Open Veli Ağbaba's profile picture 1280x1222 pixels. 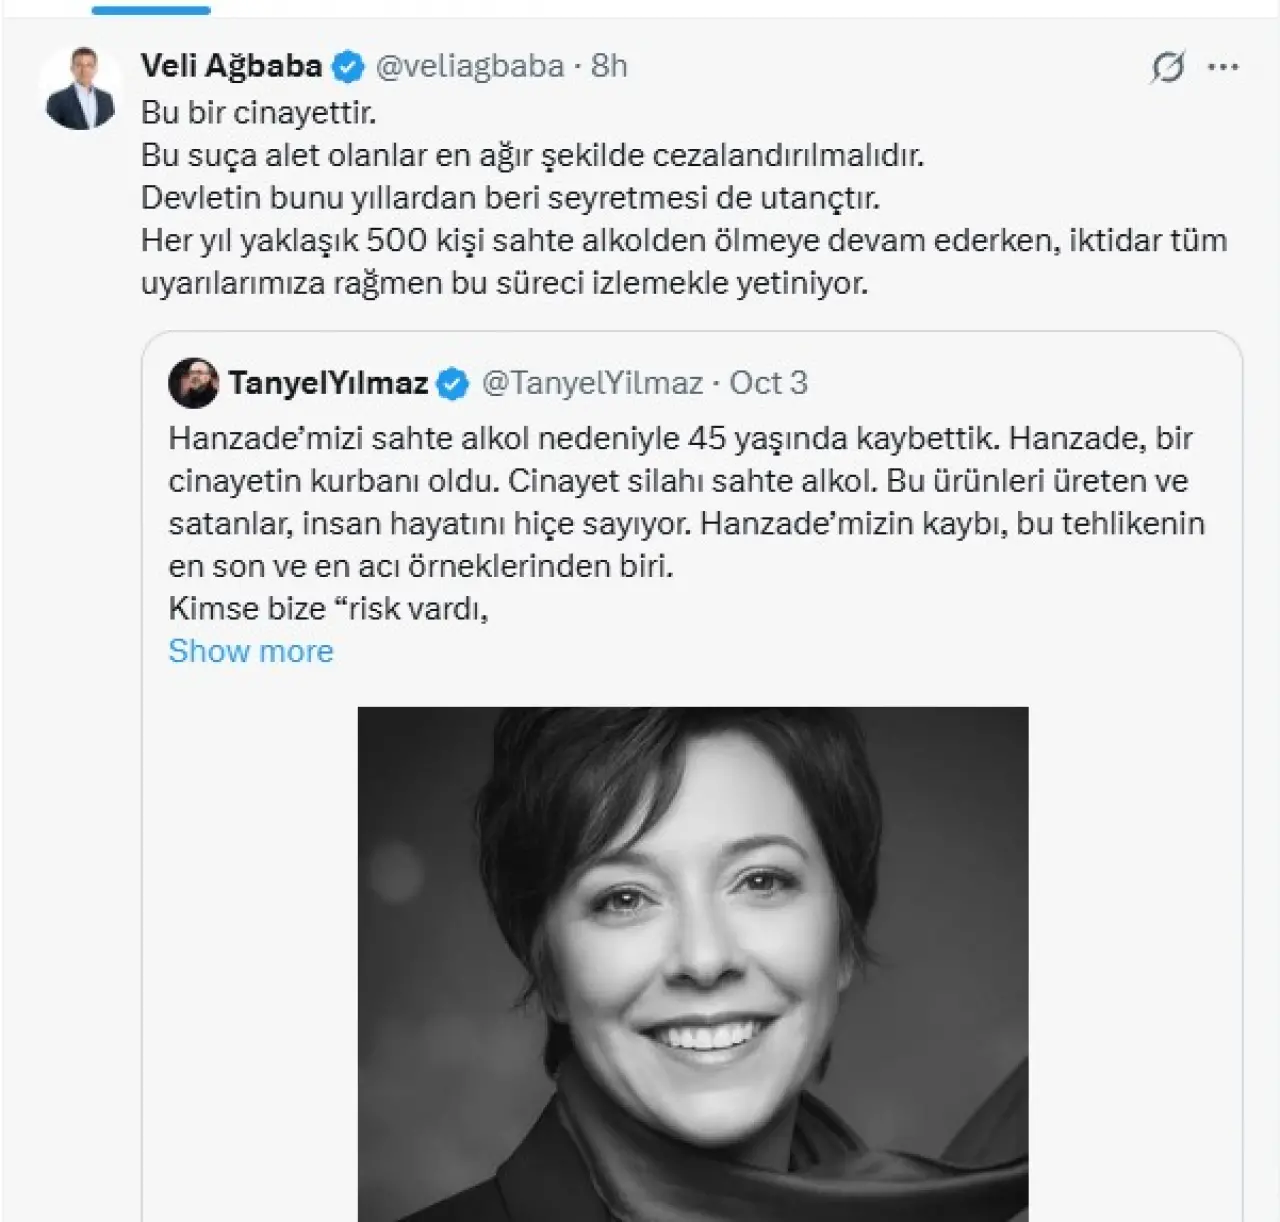click(81, 88)
